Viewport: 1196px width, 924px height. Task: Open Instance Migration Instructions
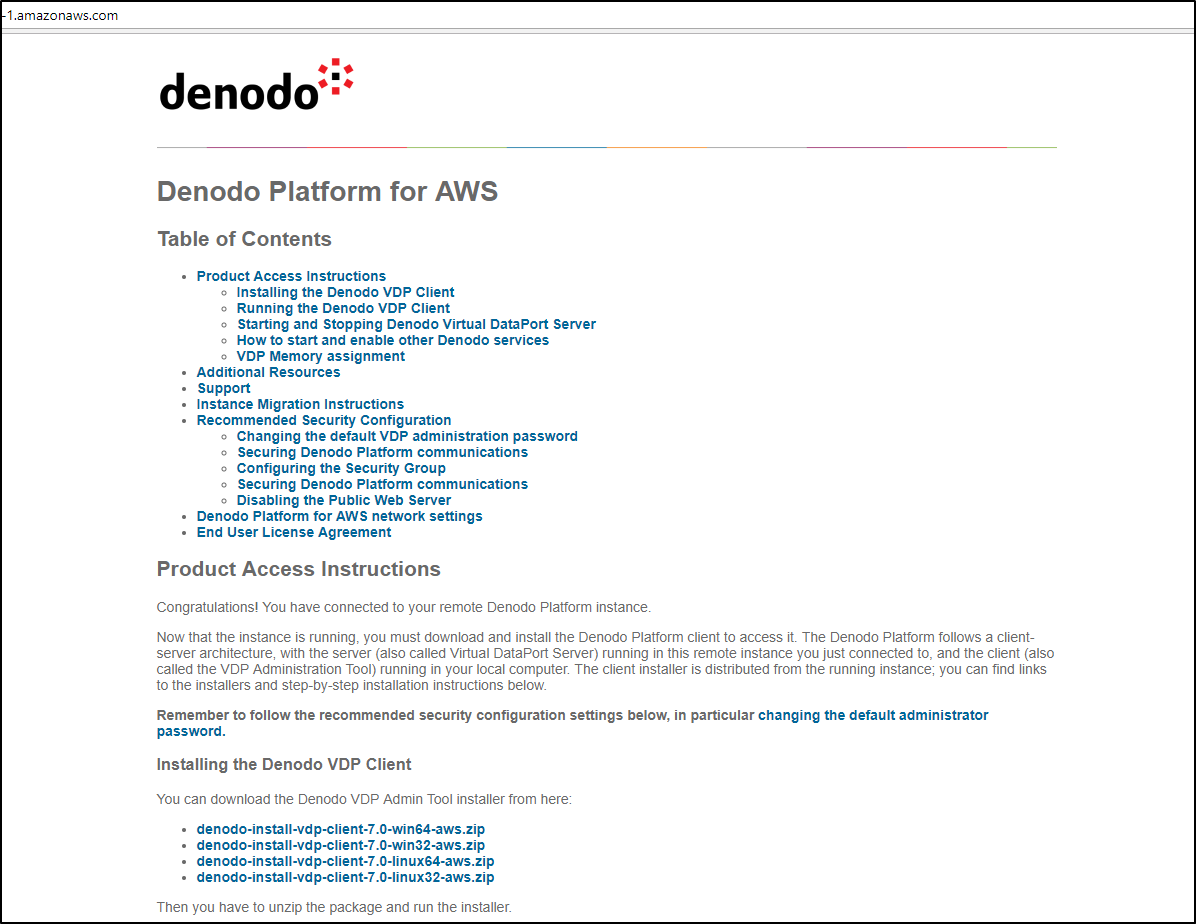point(300,404)
